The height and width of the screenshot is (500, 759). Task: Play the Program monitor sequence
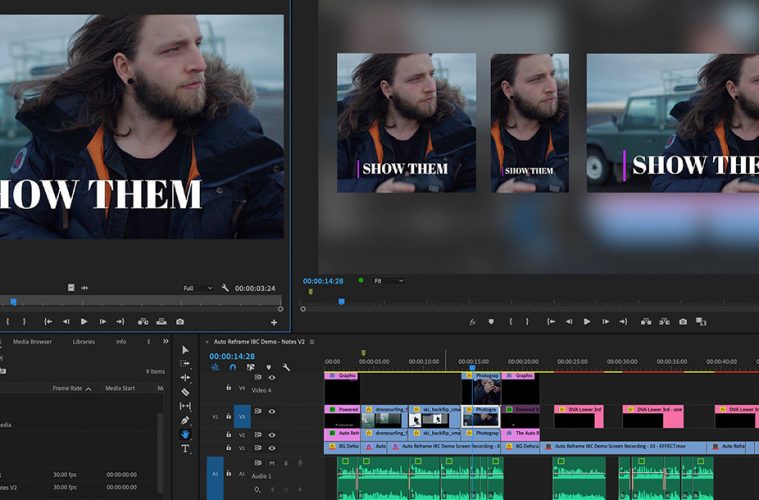(587, 322)
